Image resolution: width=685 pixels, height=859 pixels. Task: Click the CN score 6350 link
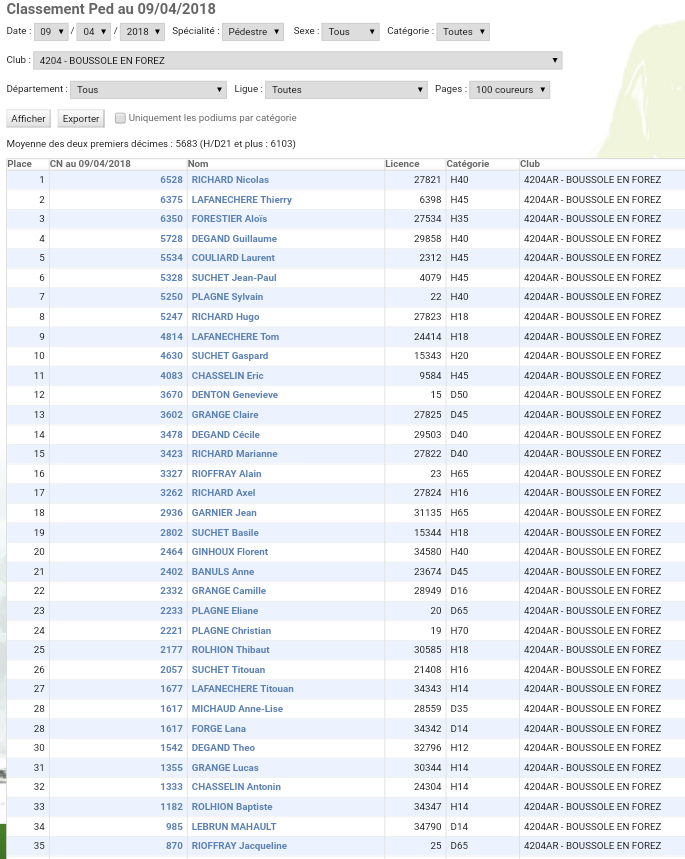171,219
